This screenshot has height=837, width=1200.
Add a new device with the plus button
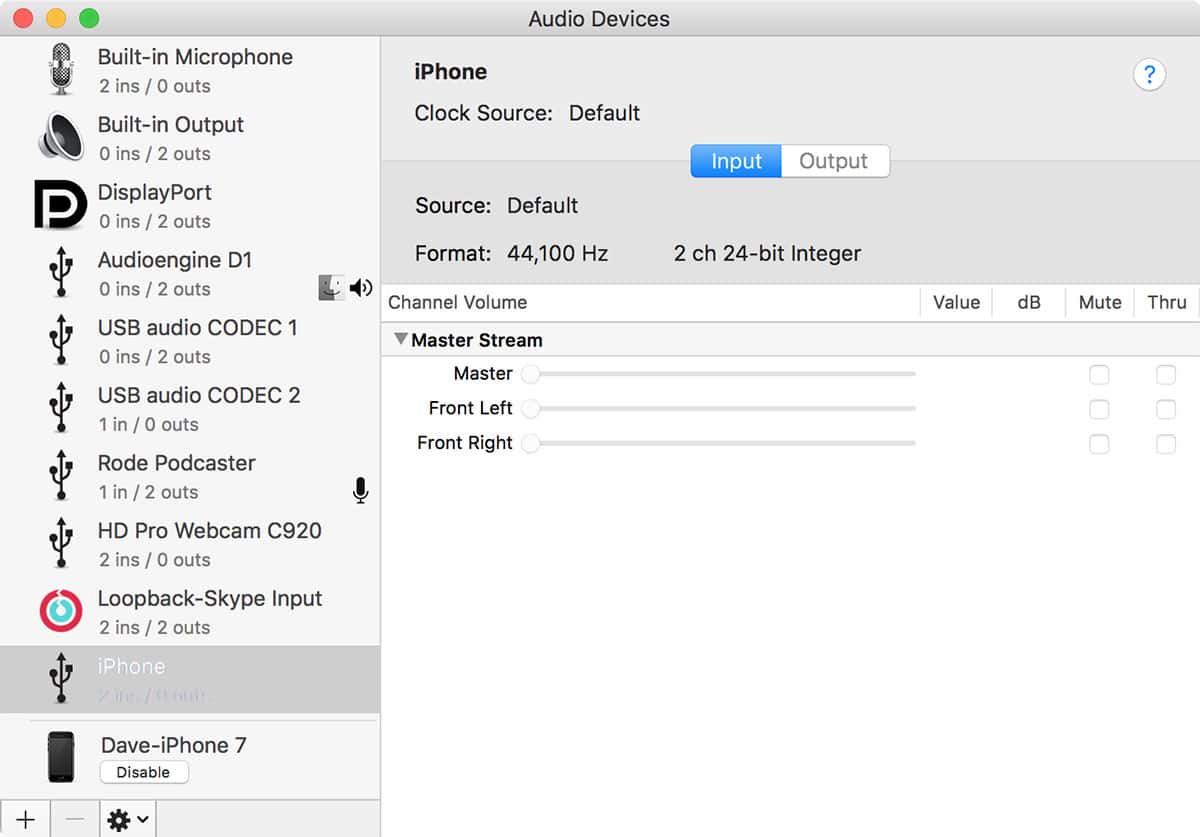25,819
